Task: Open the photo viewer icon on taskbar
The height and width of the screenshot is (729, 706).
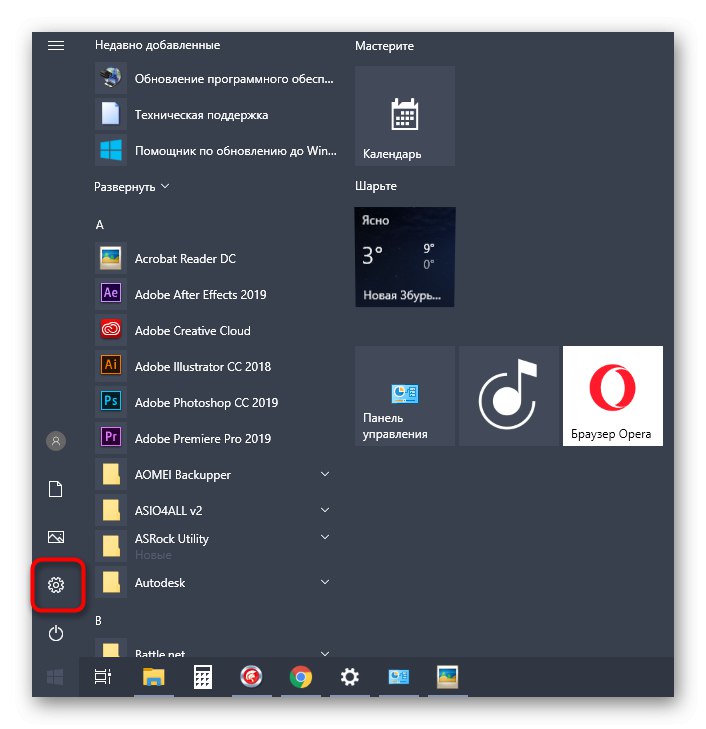Action: point(448,677)
